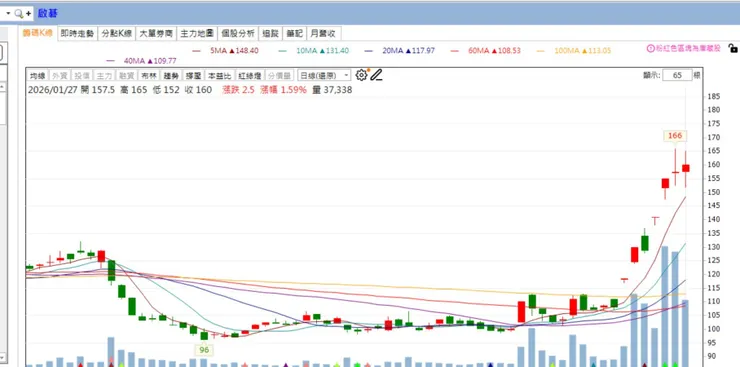
Task: Toggle the 布林 bands button
Action: coord(148,75)
